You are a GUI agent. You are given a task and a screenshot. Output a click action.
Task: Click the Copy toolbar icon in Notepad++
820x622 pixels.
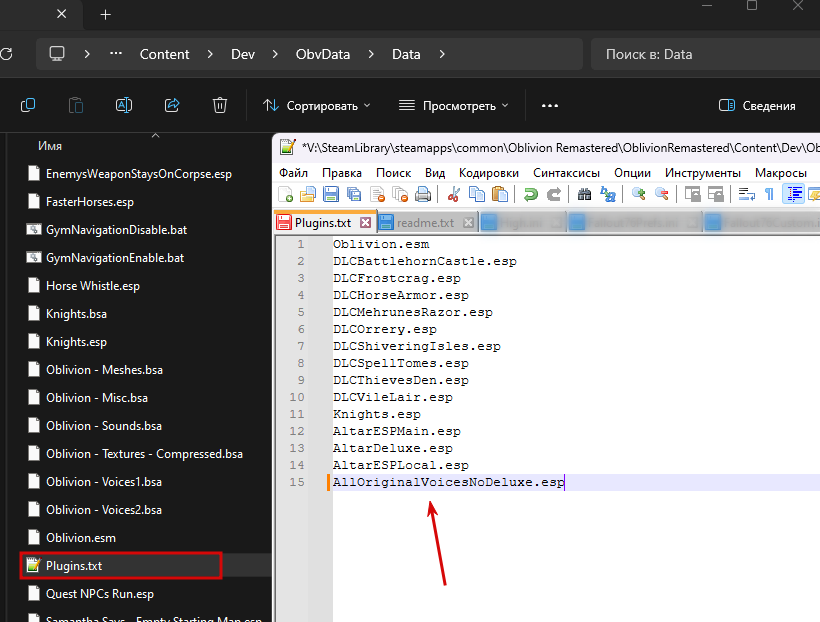(x=476, y=194)
